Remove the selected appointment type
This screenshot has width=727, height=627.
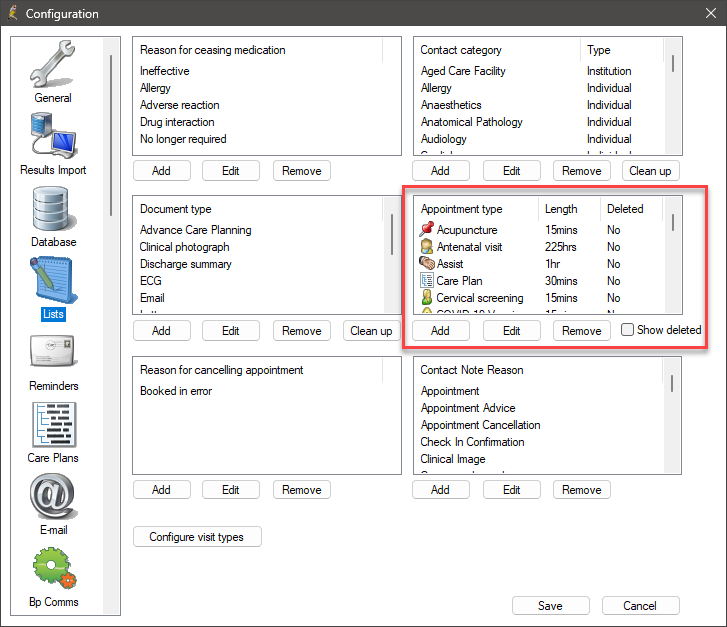click(x=581, y=331)
